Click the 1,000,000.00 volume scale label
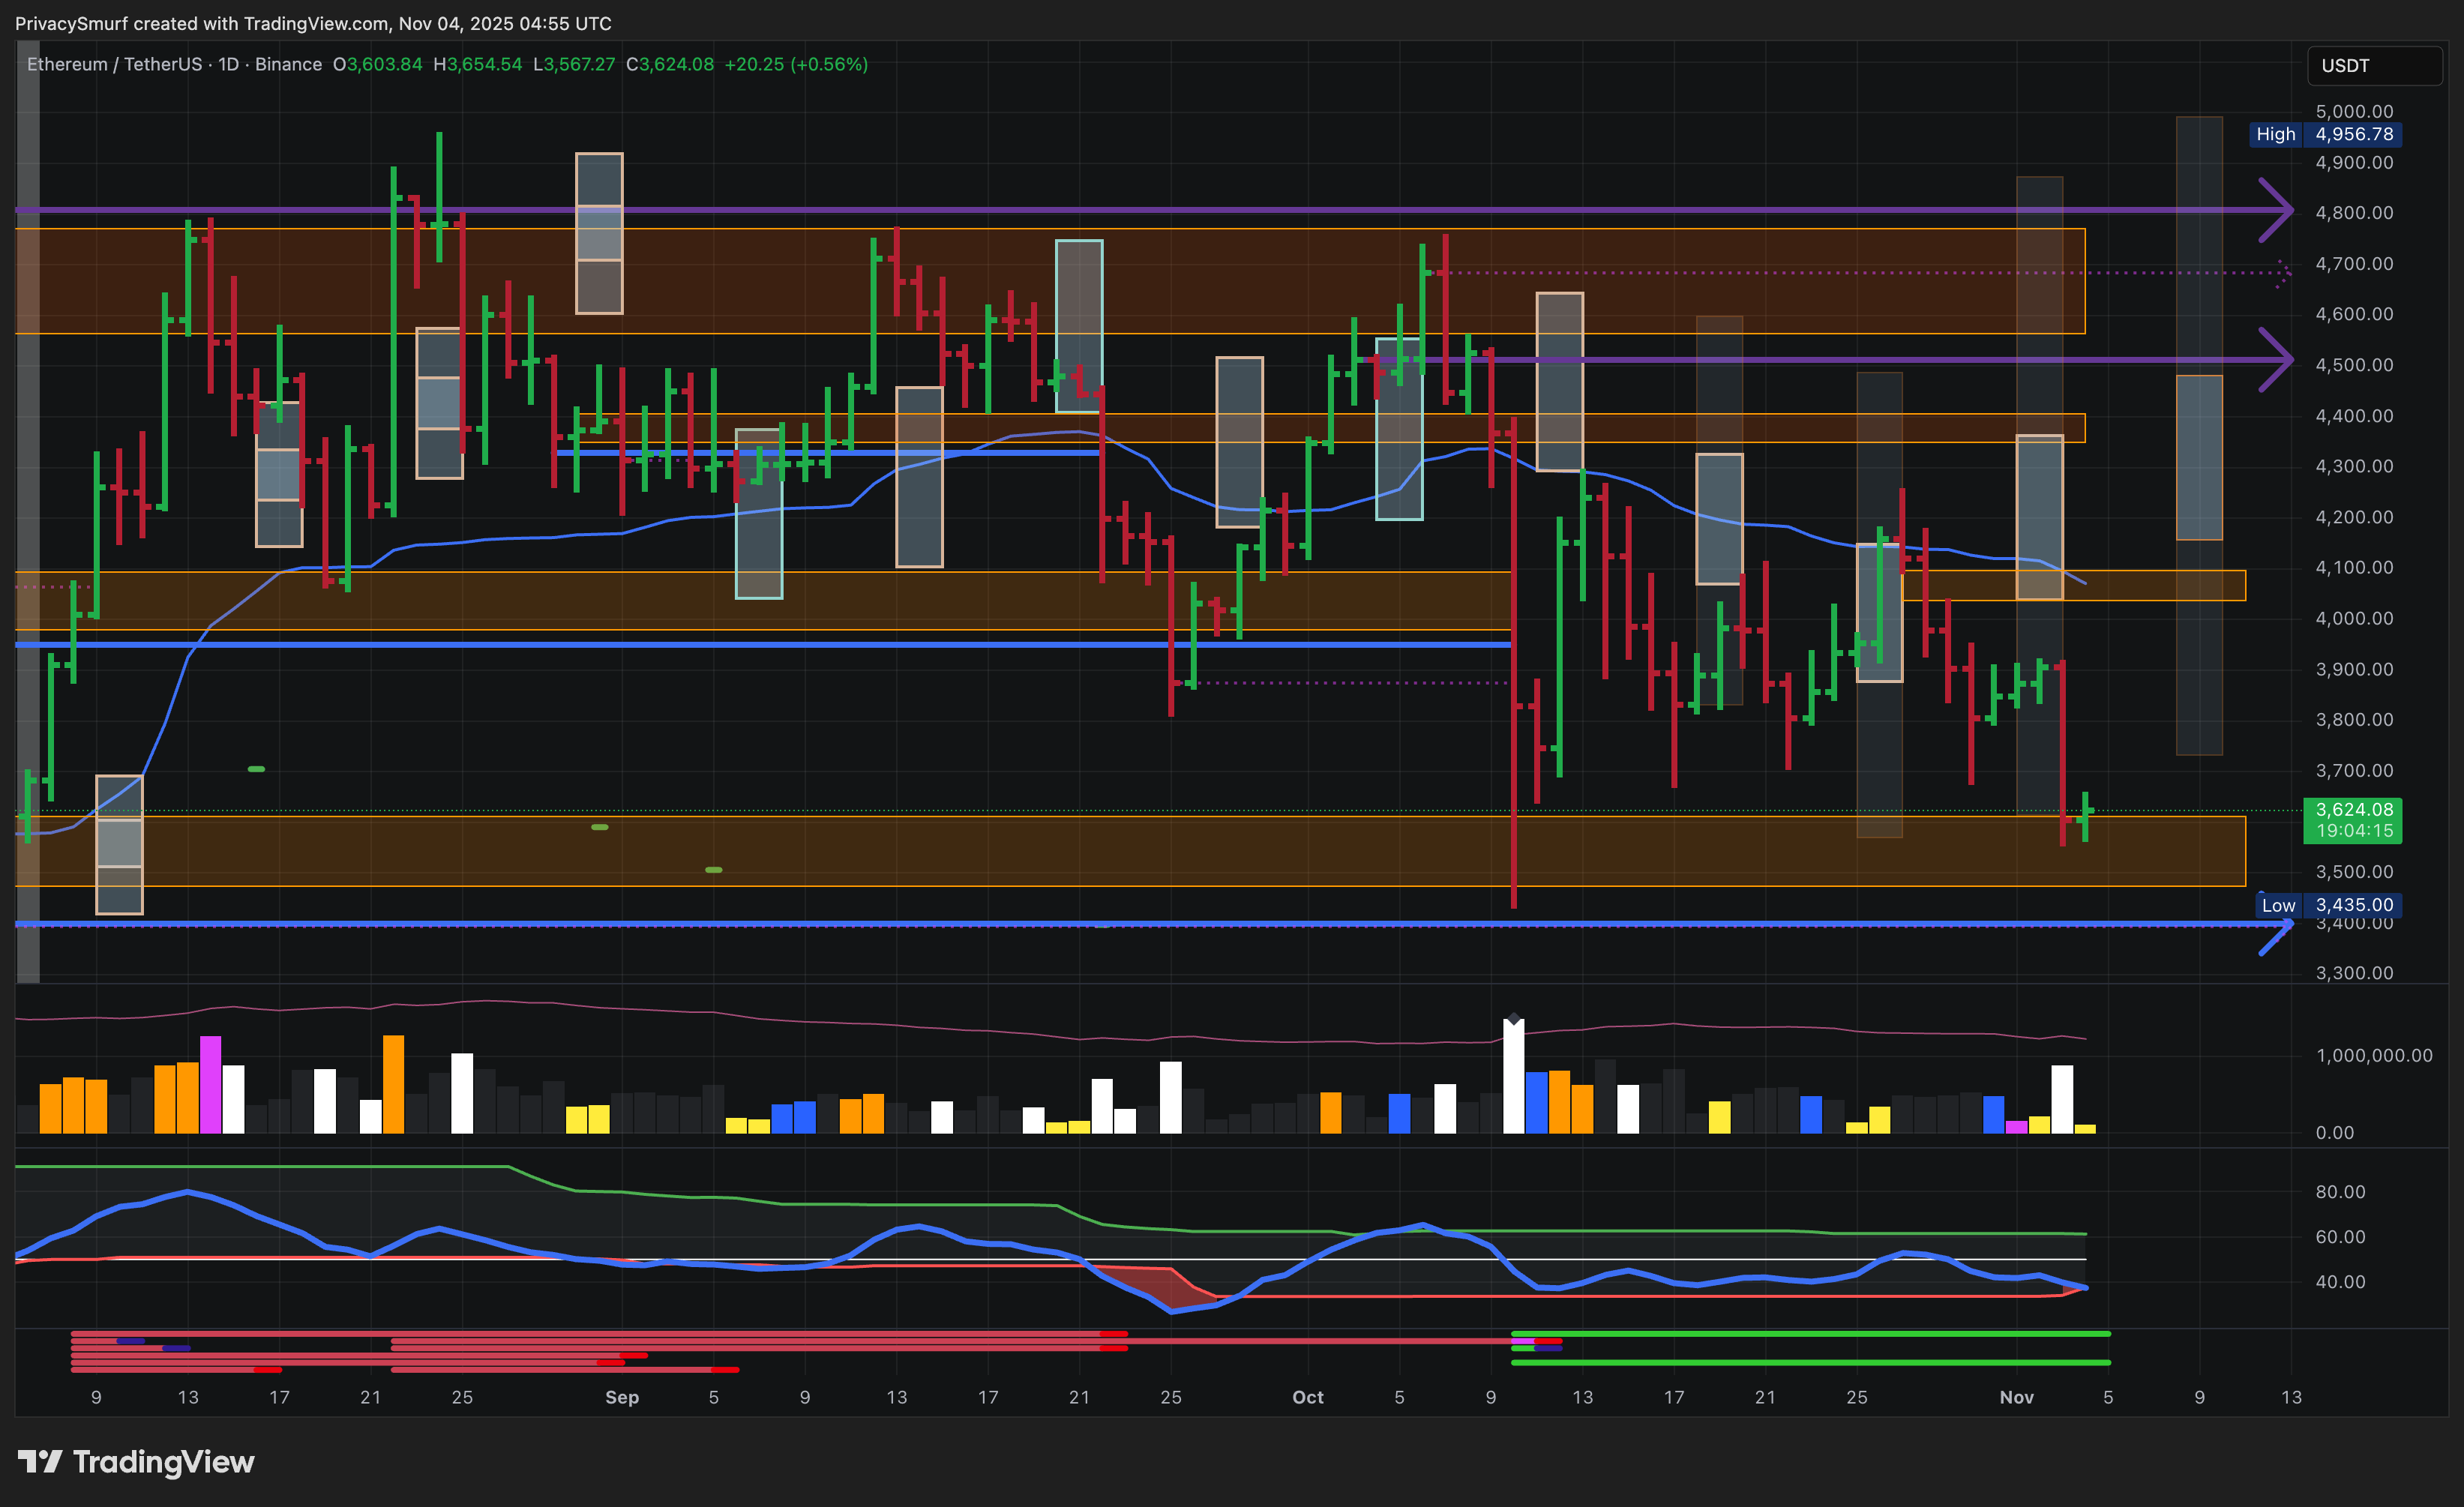The height and width of the screenshot is (1507, 2464). (2373, 1055)
